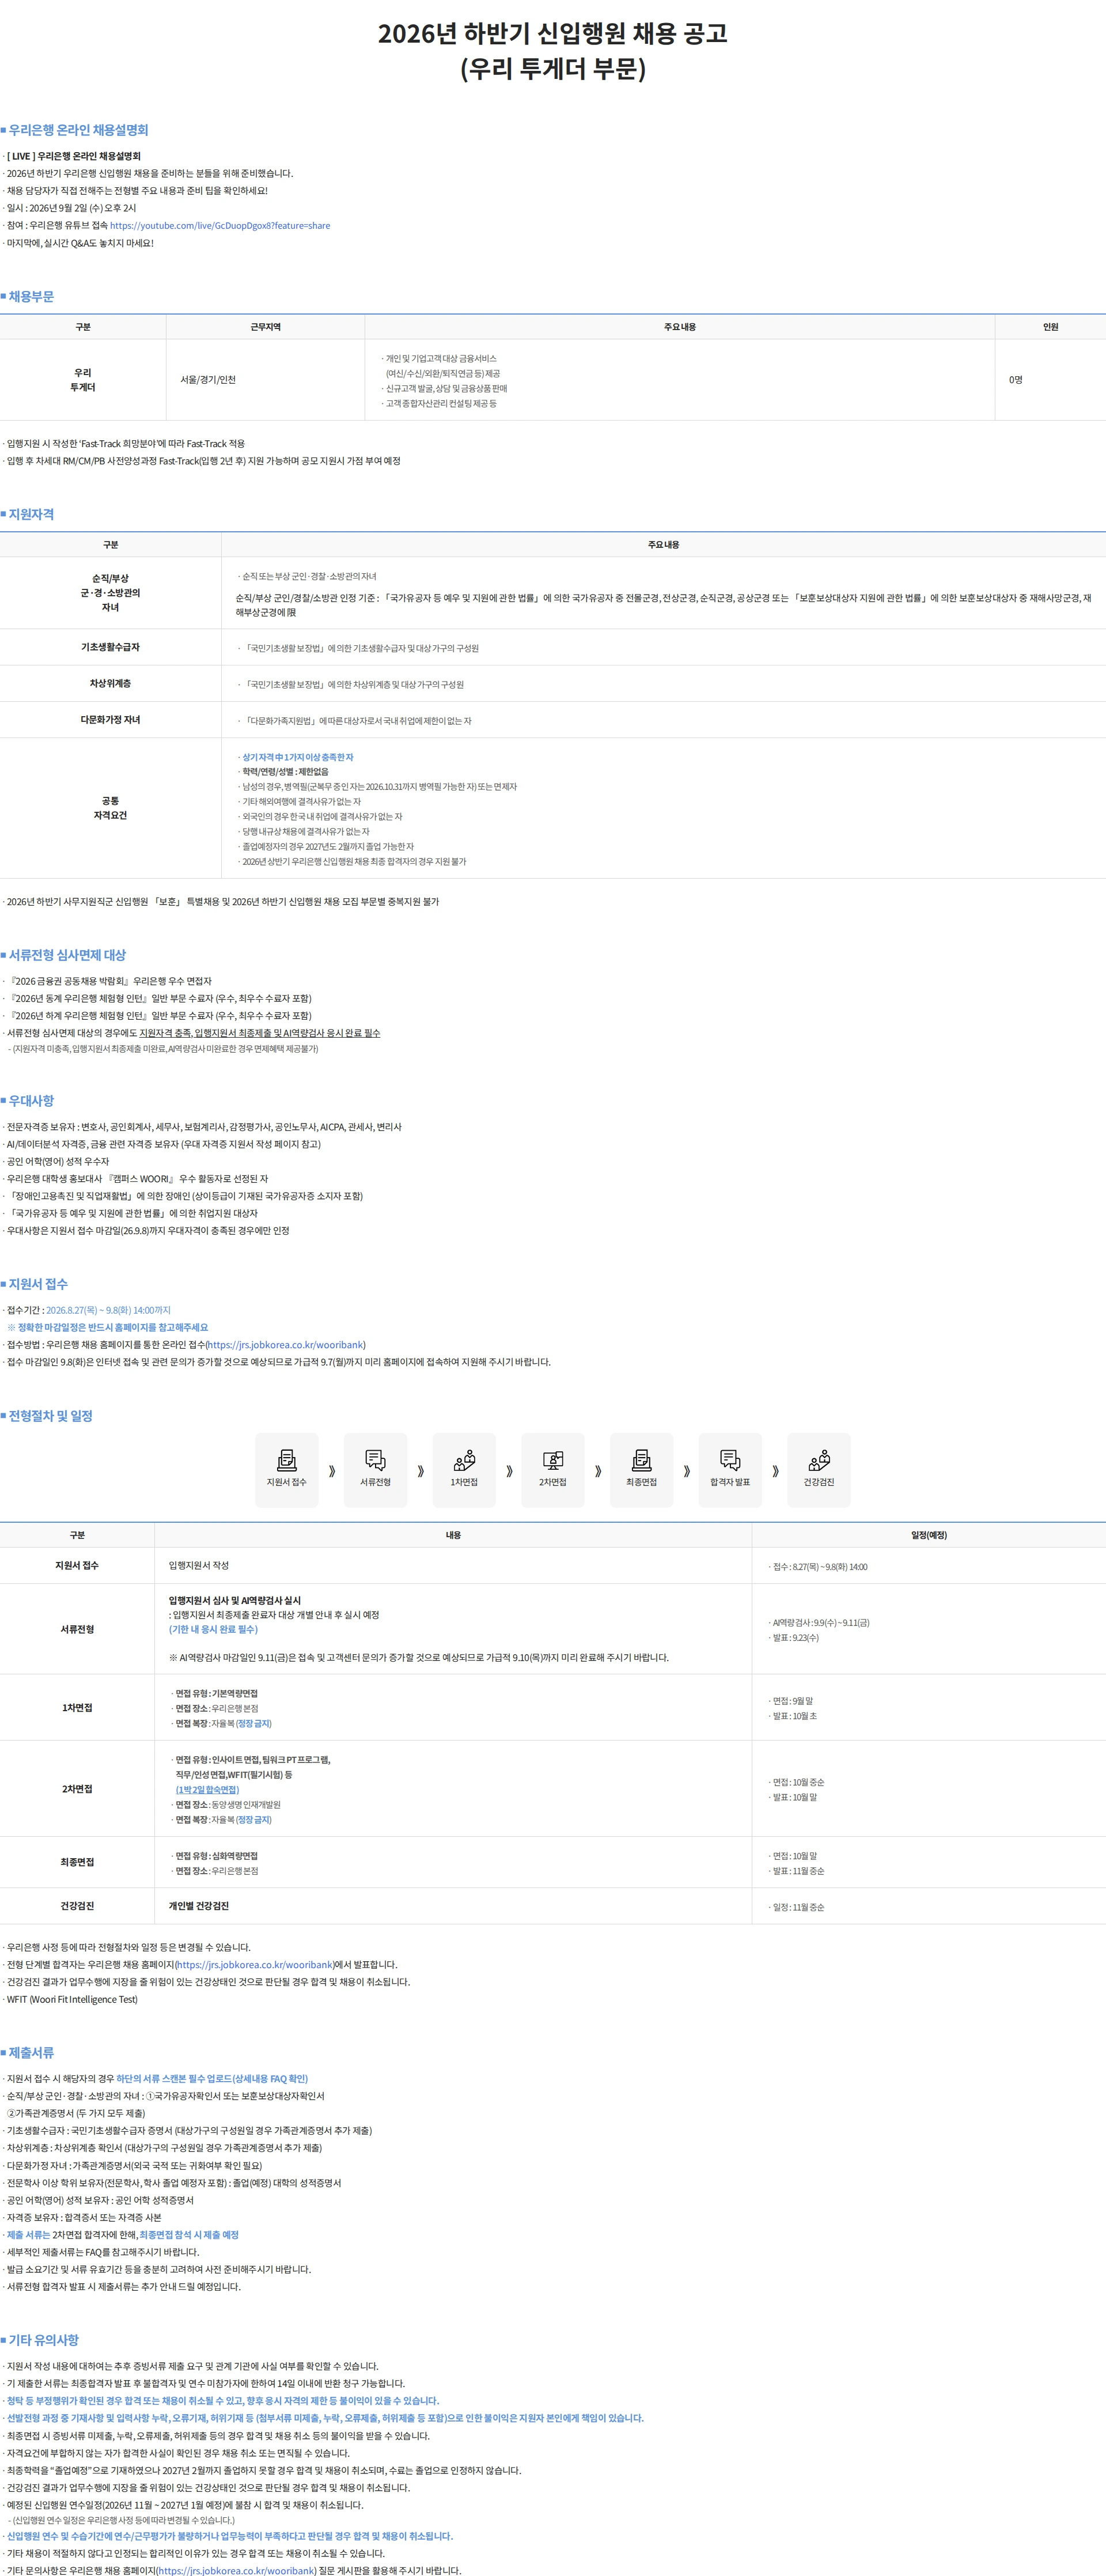
Task: Click the 채용부문 section heading
Action: [x=31, y=297]
